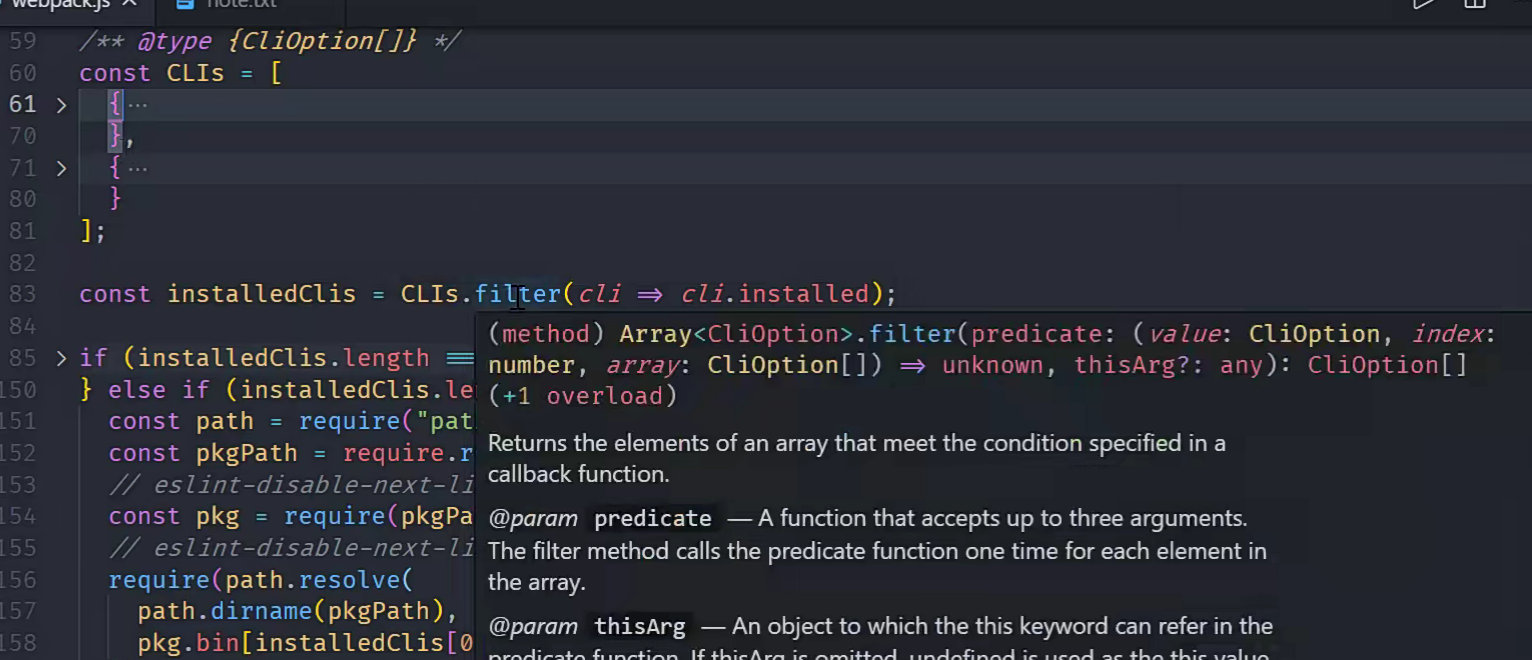Expand the folded block at line 61
The image size is (1532, 660).
61,105
